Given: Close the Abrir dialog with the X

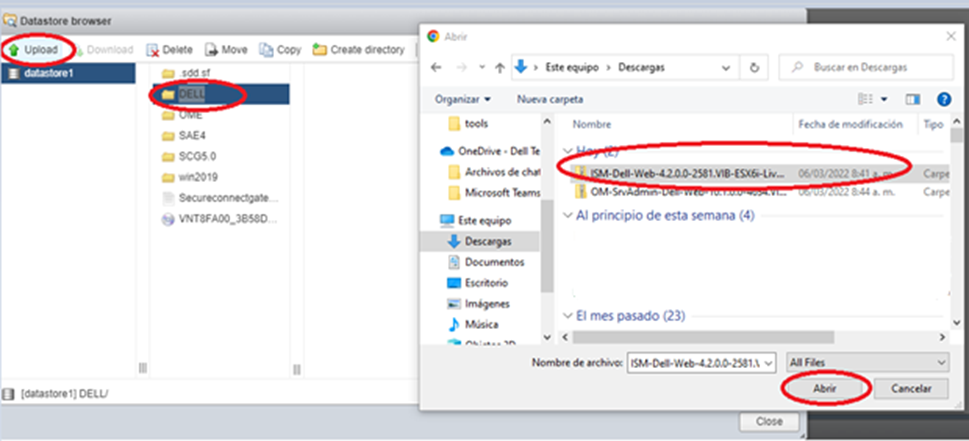Looking at the screenshot, I should [952, 36].
